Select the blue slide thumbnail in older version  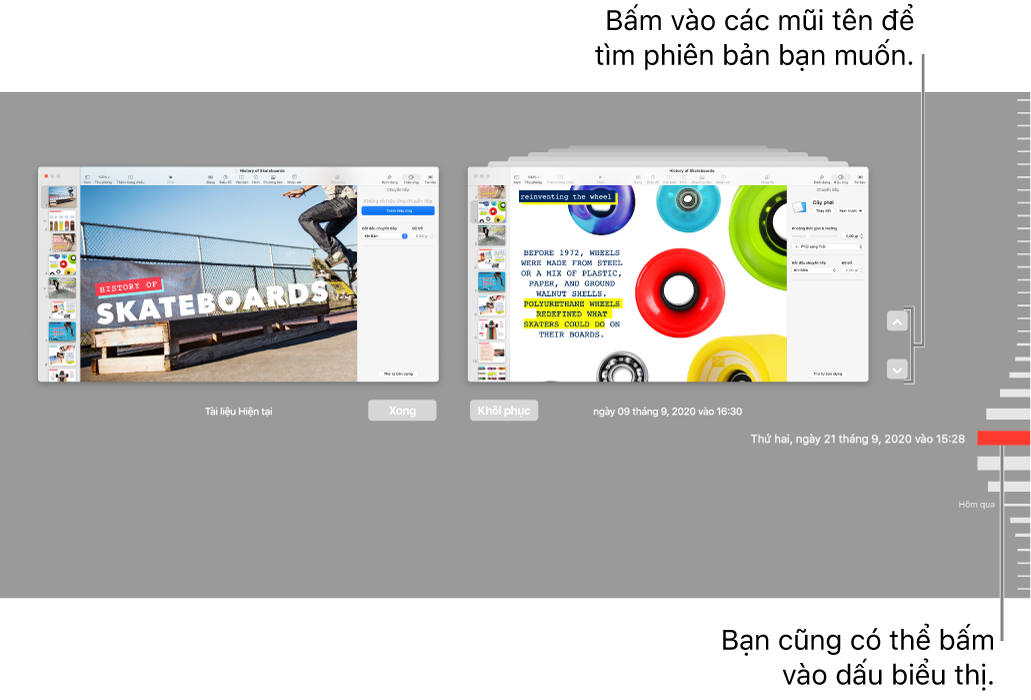(x=492, y=281)
